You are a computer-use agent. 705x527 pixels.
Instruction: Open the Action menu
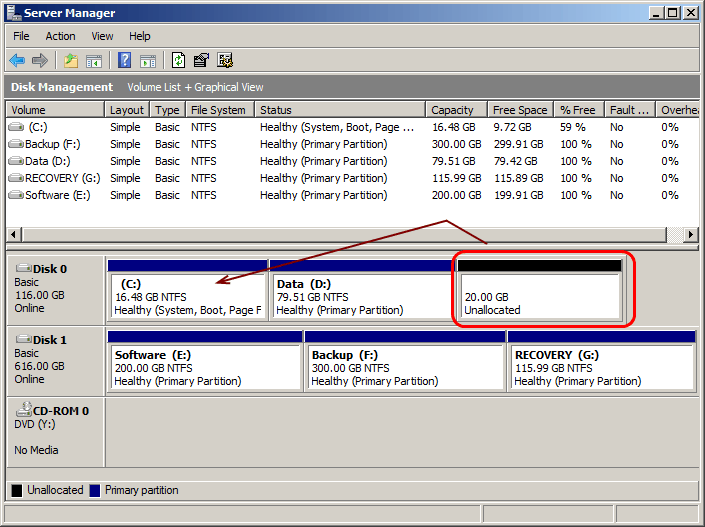pos(60,36)
